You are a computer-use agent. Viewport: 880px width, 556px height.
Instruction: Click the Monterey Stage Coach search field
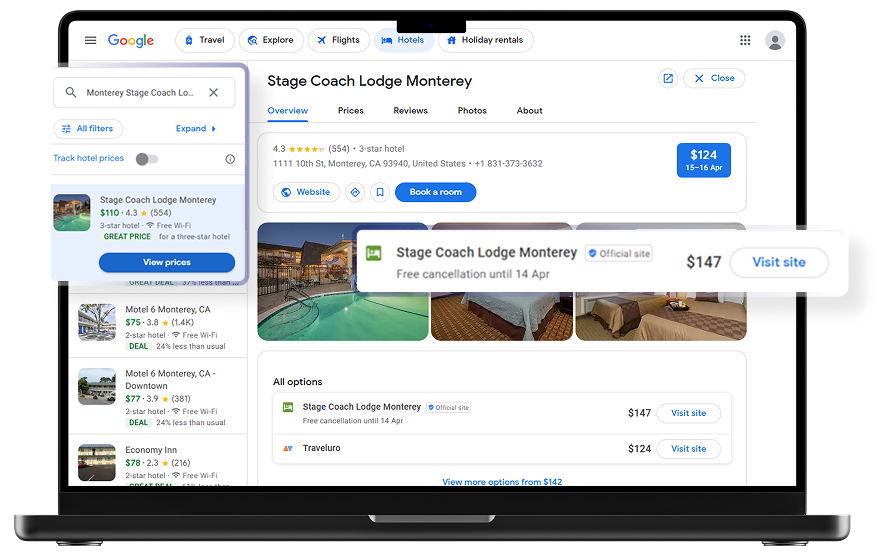click(144, 93)
